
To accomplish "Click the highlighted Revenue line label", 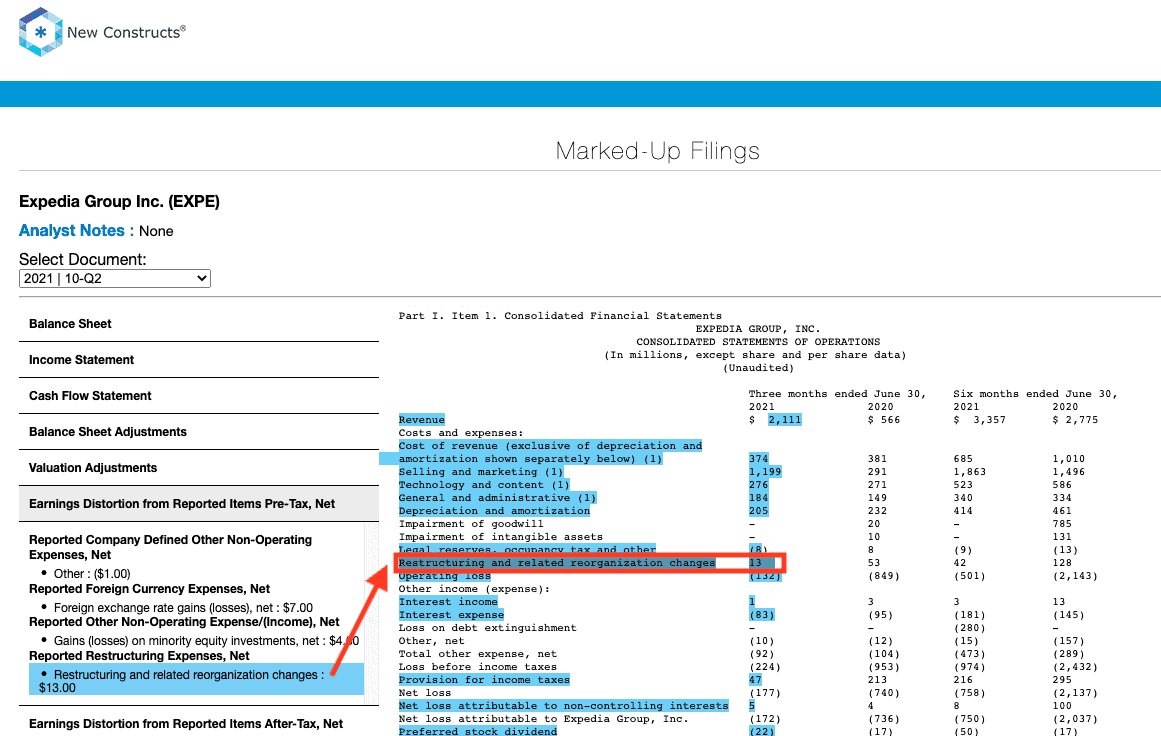I will point(421,420).
